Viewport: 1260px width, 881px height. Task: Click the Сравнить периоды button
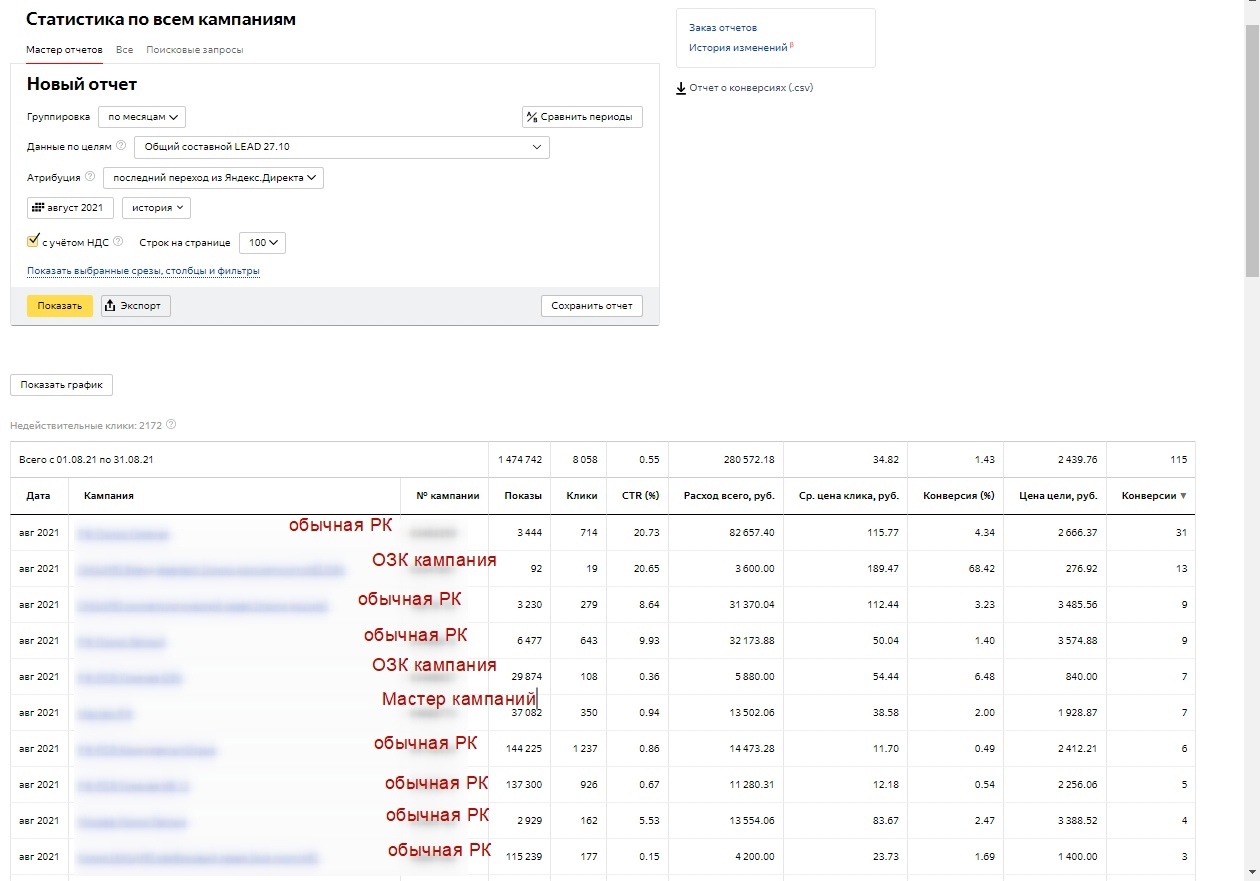(x=582, y=117)
